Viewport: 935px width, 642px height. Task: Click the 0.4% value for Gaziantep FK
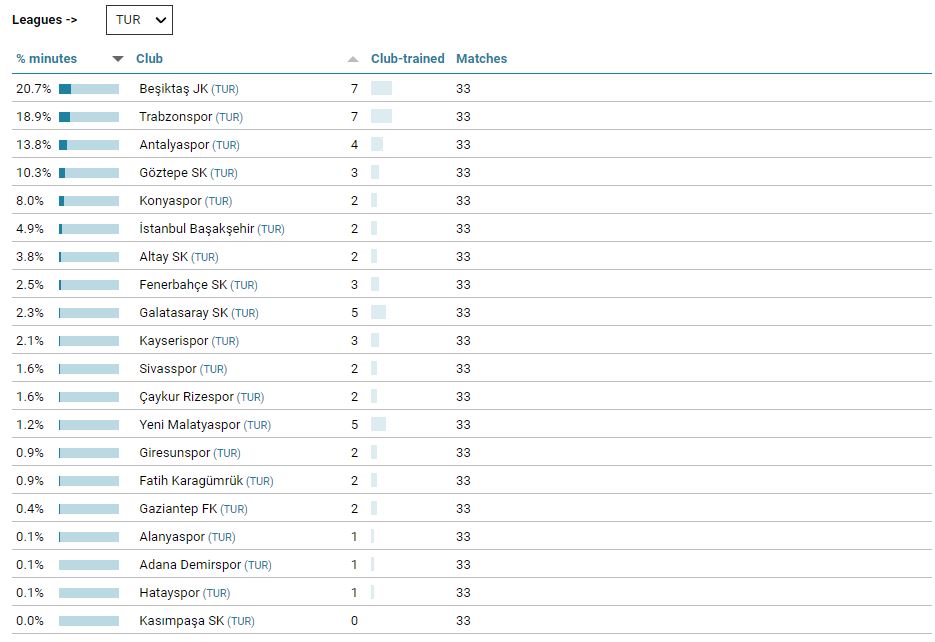point(30,509)
